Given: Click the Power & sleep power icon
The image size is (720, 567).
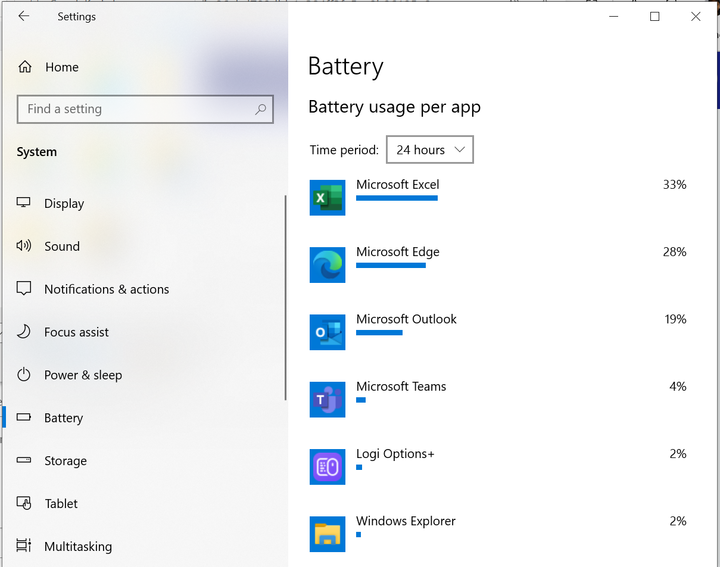Looking at the screenshot, I should point(23,375).
